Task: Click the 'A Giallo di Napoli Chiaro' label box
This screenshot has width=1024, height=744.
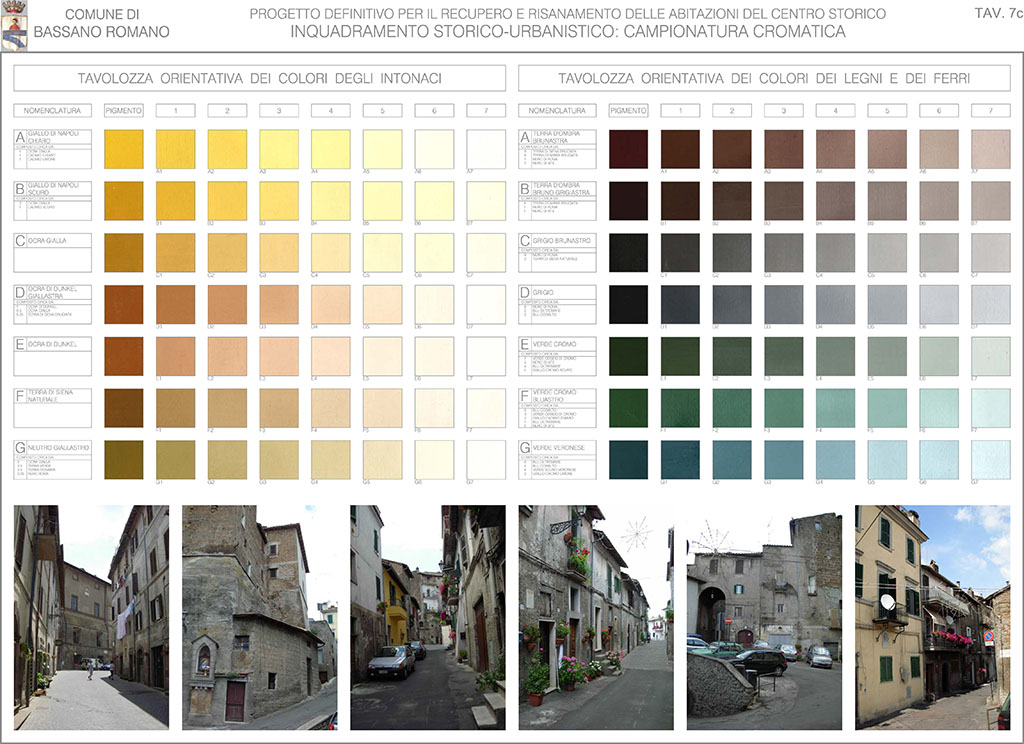Action: pos(52,149)
